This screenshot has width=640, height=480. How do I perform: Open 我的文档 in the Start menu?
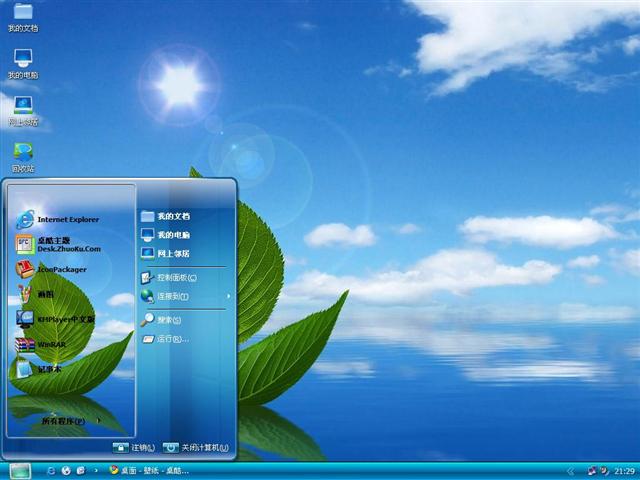[x=172, y=215]
